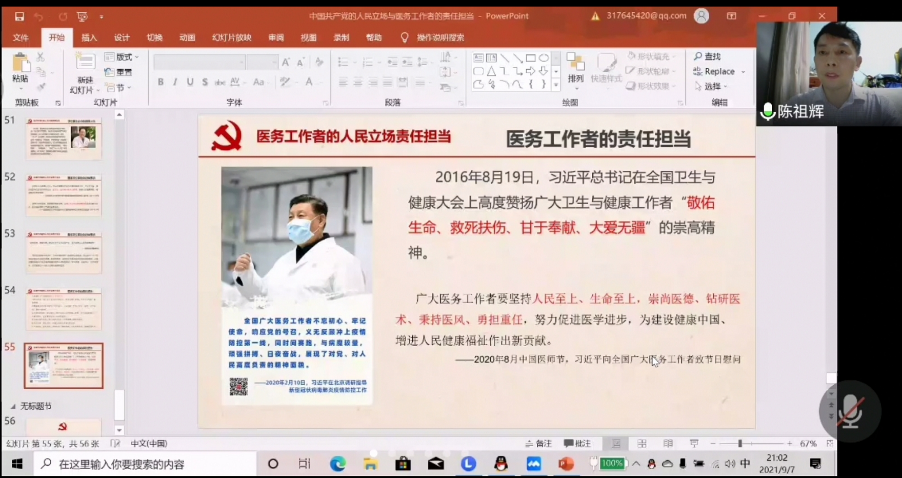Switch to reading view in status bar

[668, 443]
